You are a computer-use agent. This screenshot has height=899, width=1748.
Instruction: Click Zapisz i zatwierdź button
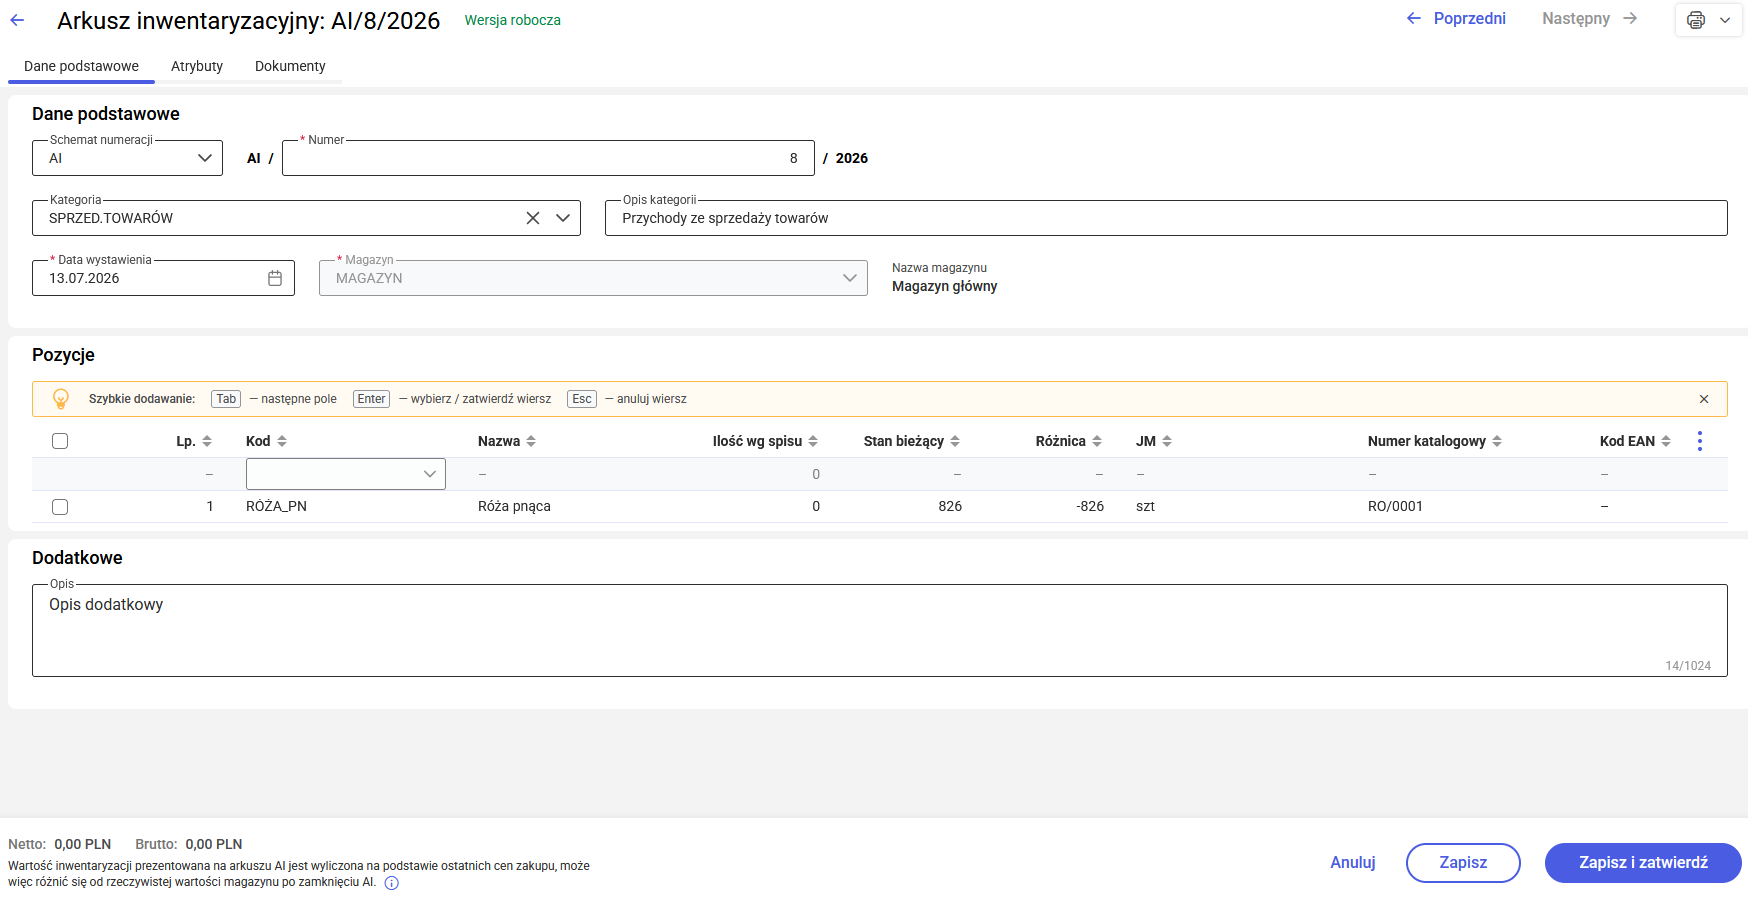1643,863
